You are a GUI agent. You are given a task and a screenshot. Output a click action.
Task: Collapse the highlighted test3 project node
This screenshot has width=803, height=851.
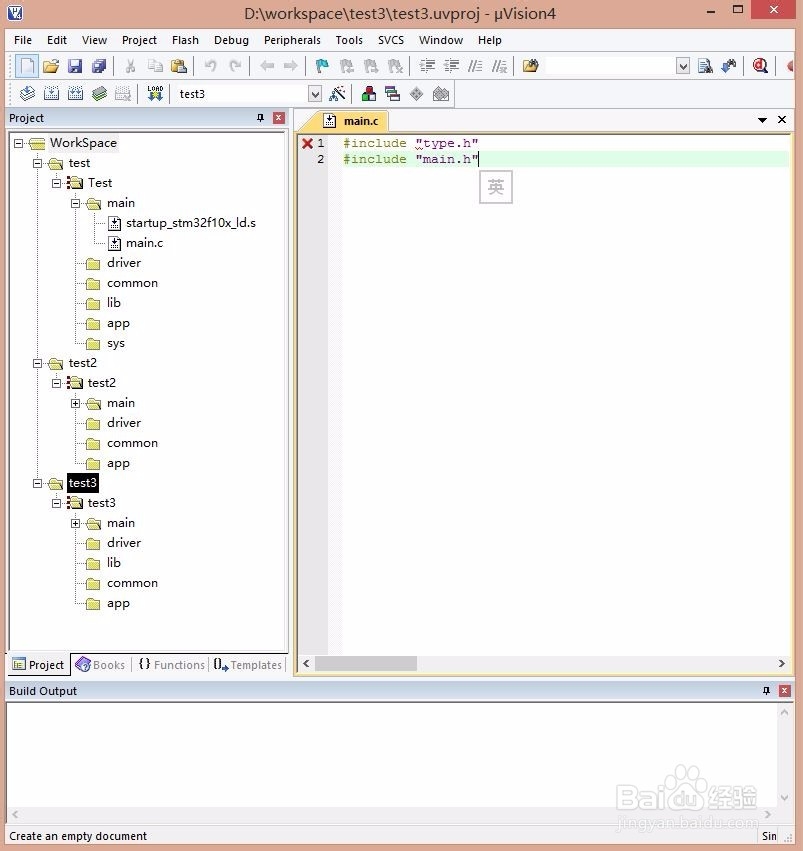[x=37, y=483]
